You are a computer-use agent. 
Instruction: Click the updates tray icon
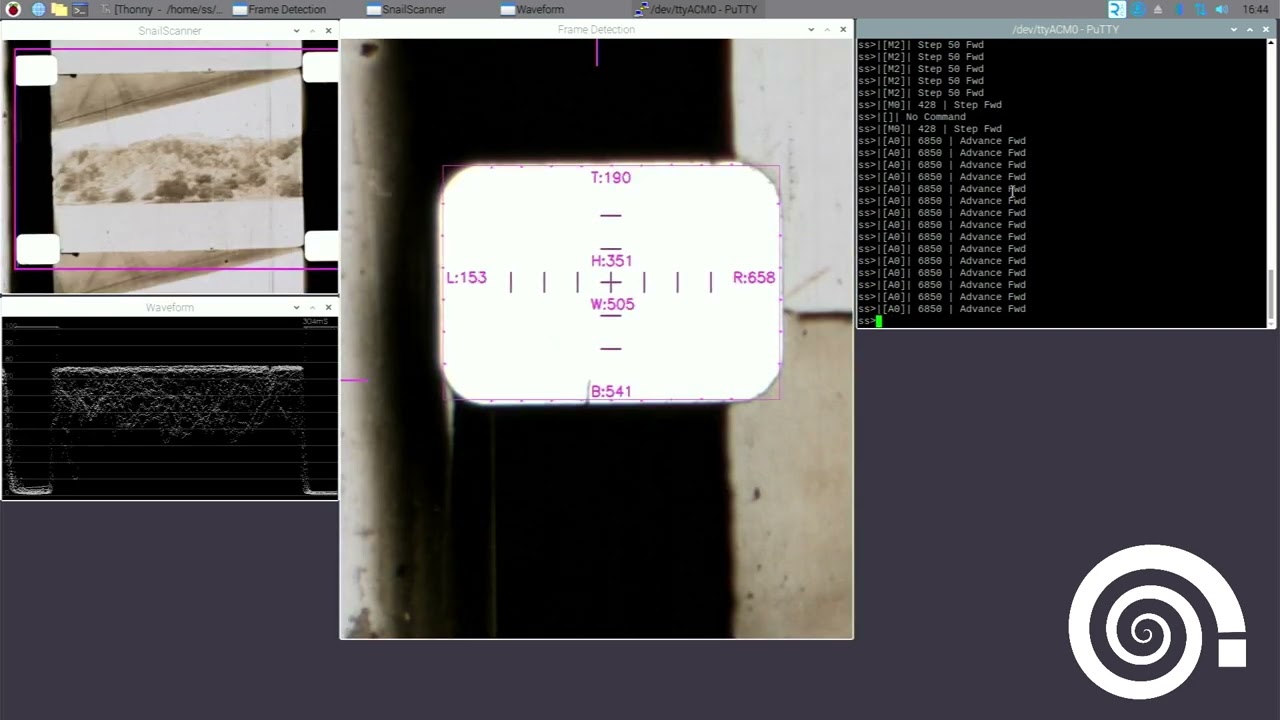pos(1138,9)
